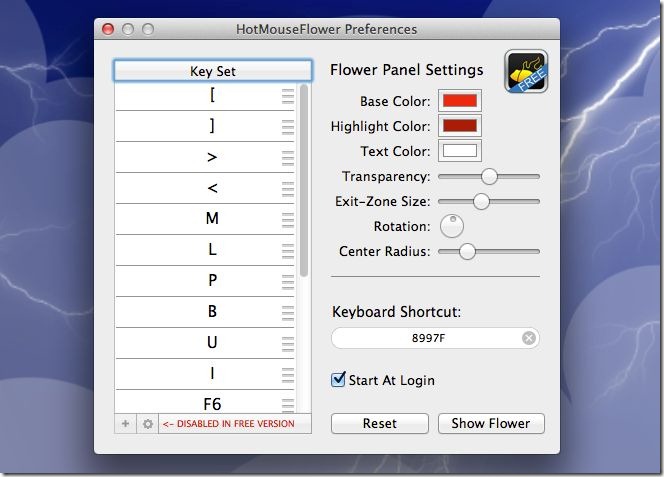664x477 pixels.
Task: Grab the reorder handle of the [ row
Action: [x=288, y=96]
